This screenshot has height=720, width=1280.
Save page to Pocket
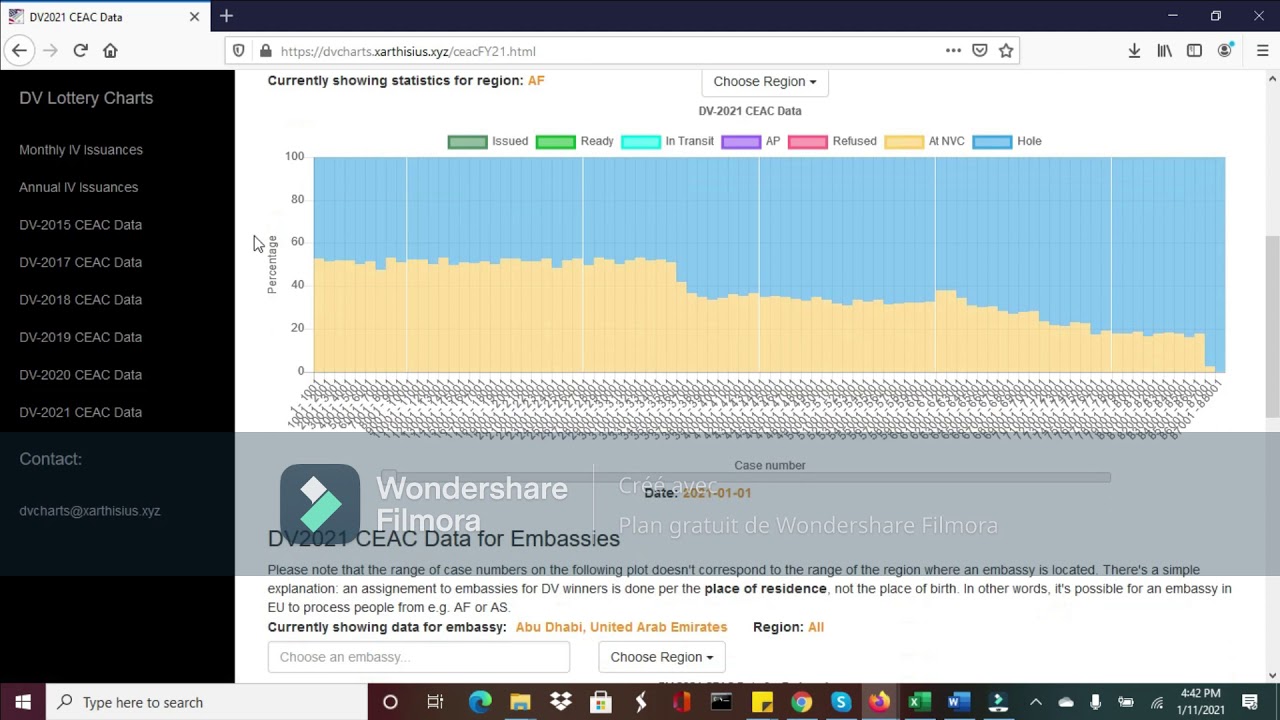(980, 50)
